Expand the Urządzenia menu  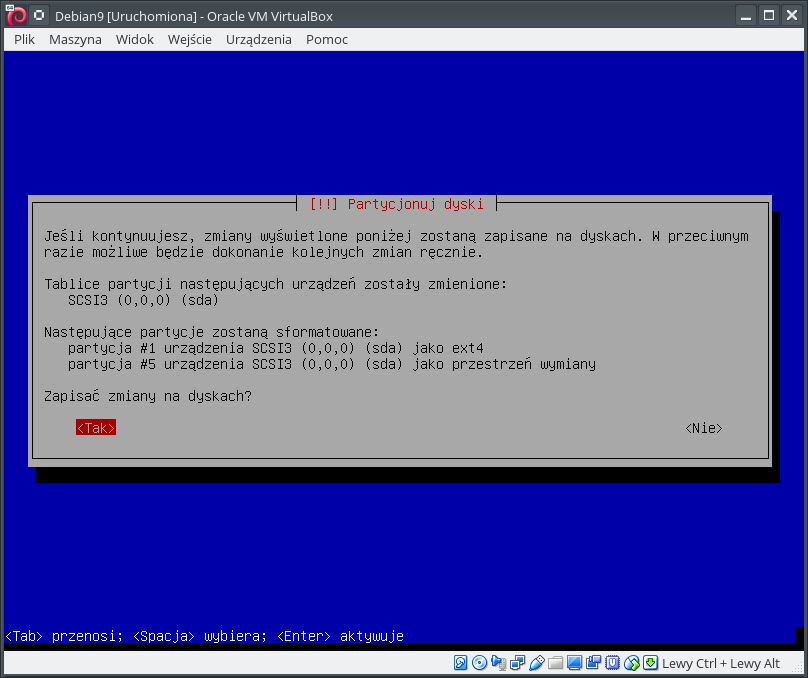[258, 39]
